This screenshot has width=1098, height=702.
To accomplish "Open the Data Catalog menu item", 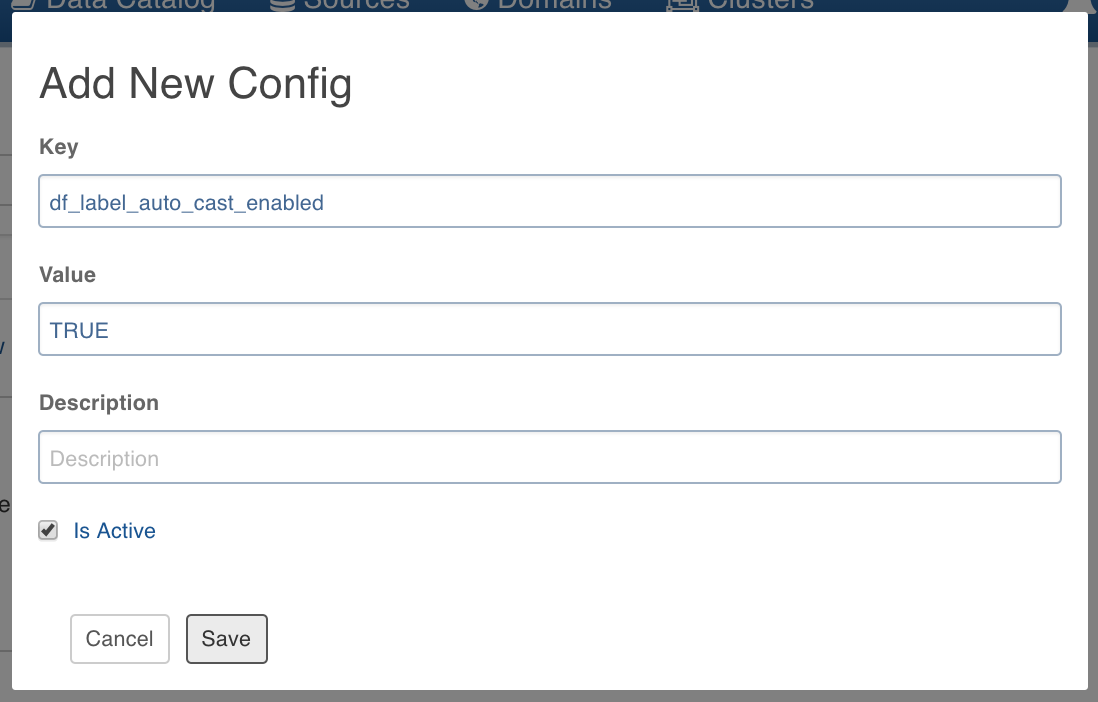I will tap(130, 5).
